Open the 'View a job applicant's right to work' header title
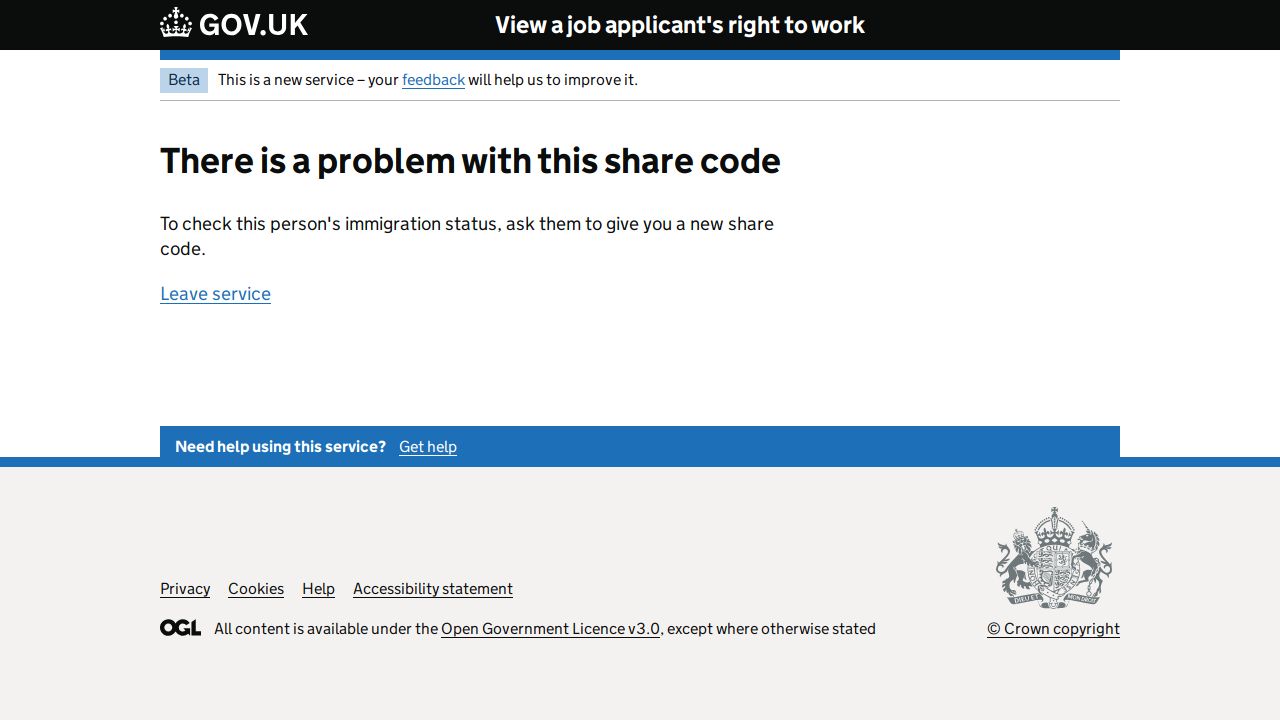The width and height of the screenshot is (1280, 720). tap(679, 25)
